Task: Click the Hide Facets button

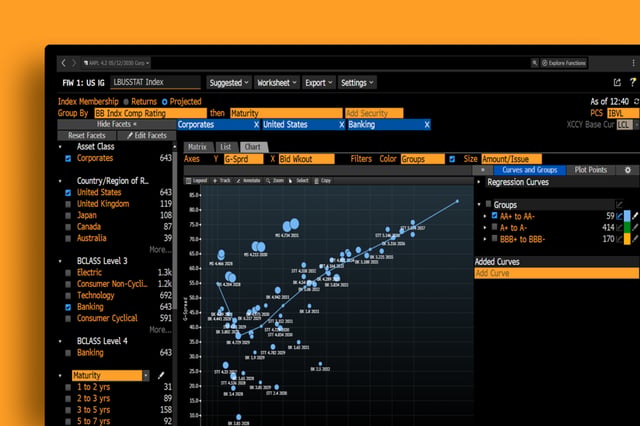Action: pyautogui.click(x=117, y=124)
